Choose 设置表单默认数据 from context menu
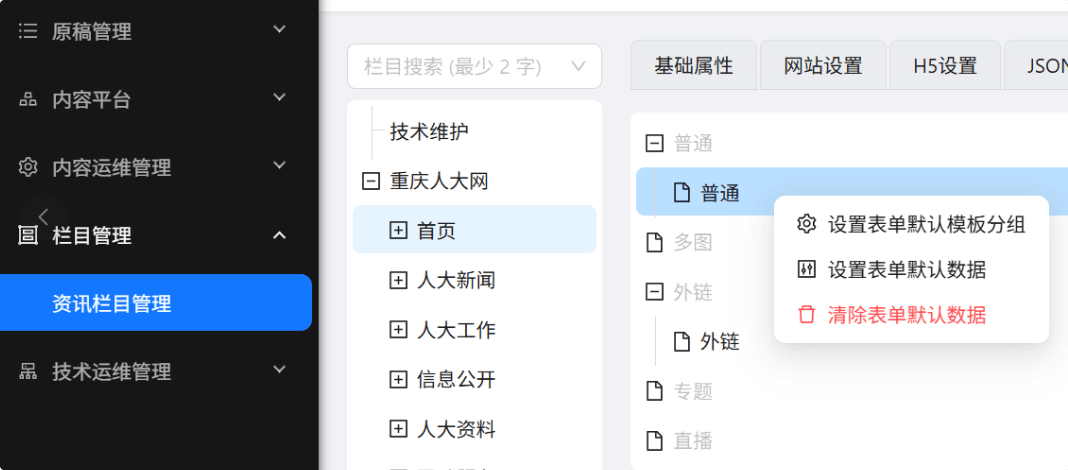The image size is (1068, 470). 907,270
